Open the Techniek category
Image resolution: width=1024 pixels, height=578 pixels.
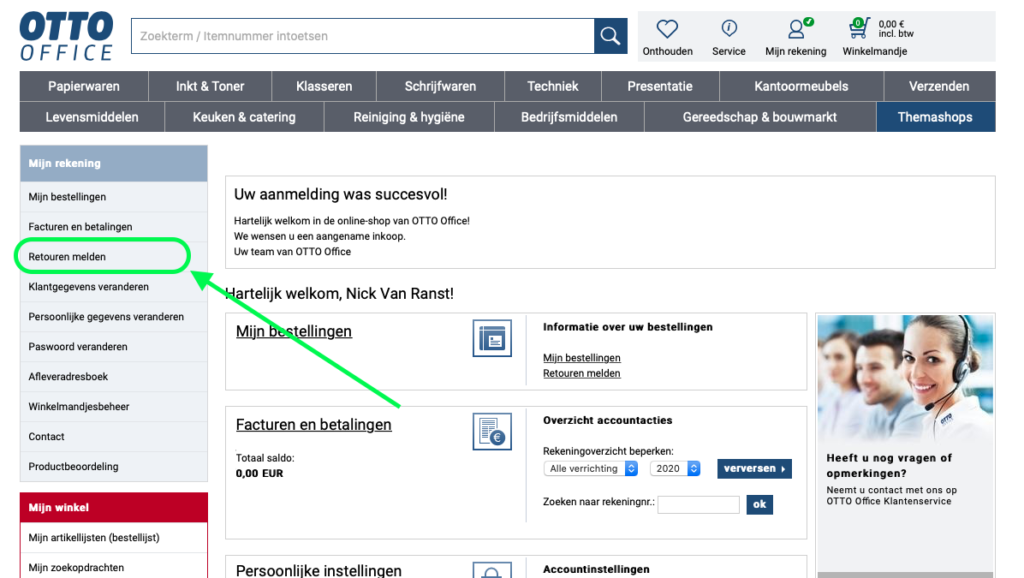[x=552, y=86]
